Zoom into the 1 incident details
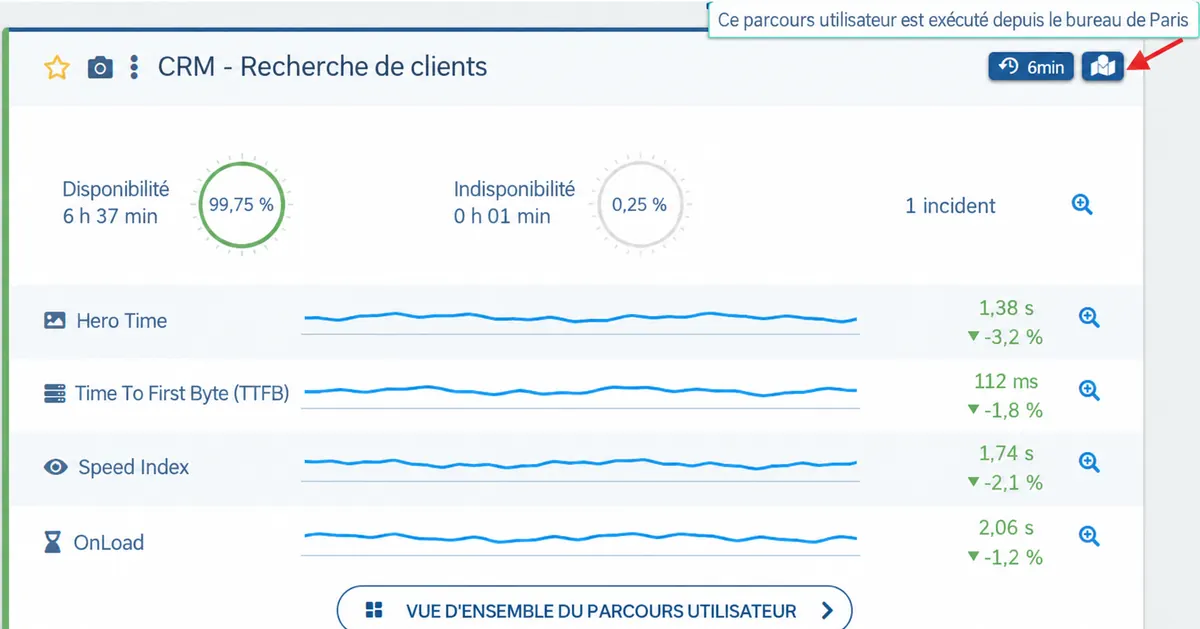The image size is (1200, 629). [1082, 205]
